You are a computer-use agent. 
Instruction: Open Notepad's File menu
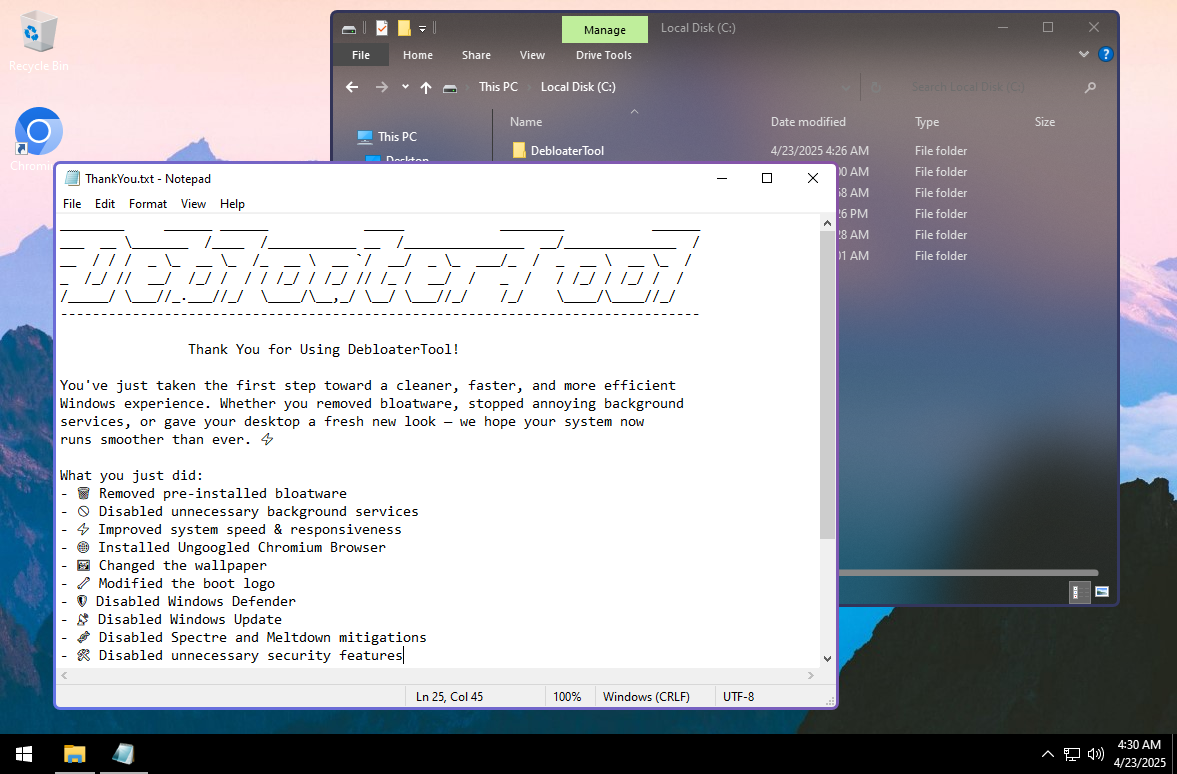pyautogui.click(x=72, y=204)
